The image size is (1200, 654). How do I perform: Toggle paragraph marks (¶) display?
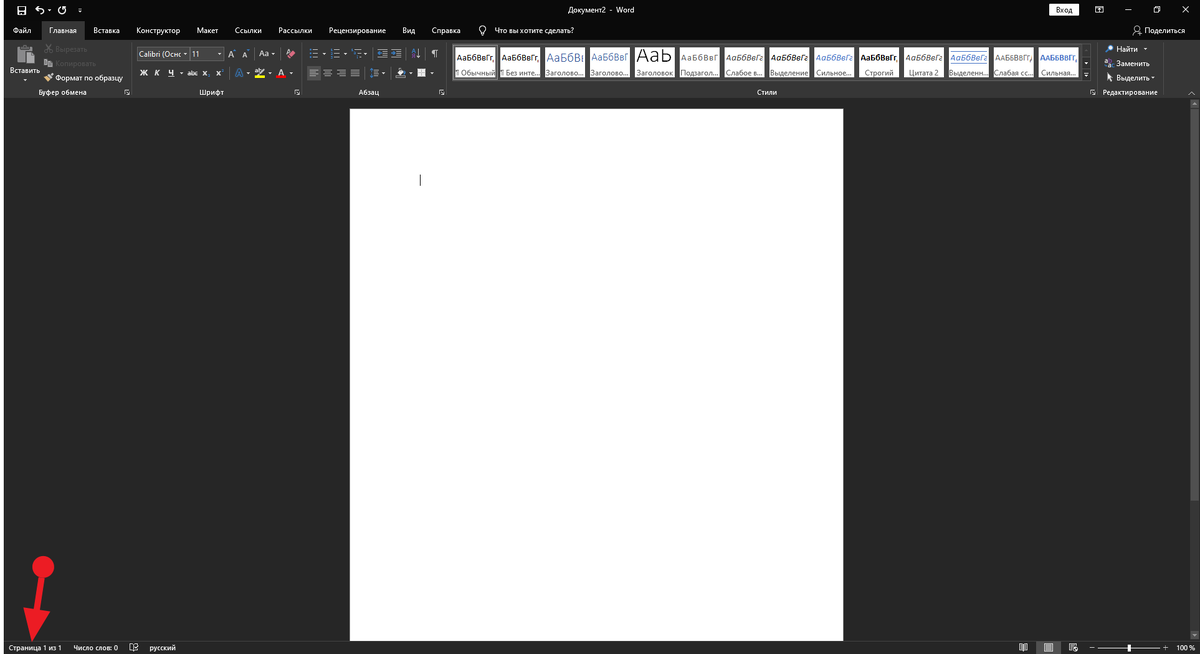coord(434,54)
